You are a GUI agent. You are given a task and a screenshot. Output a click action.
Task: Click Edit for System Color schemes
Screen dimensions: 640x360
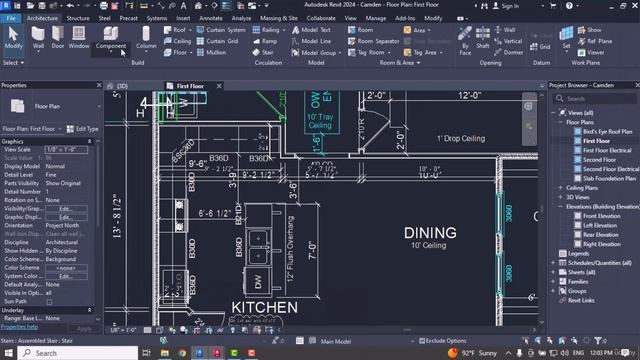[x=66, y=276]
